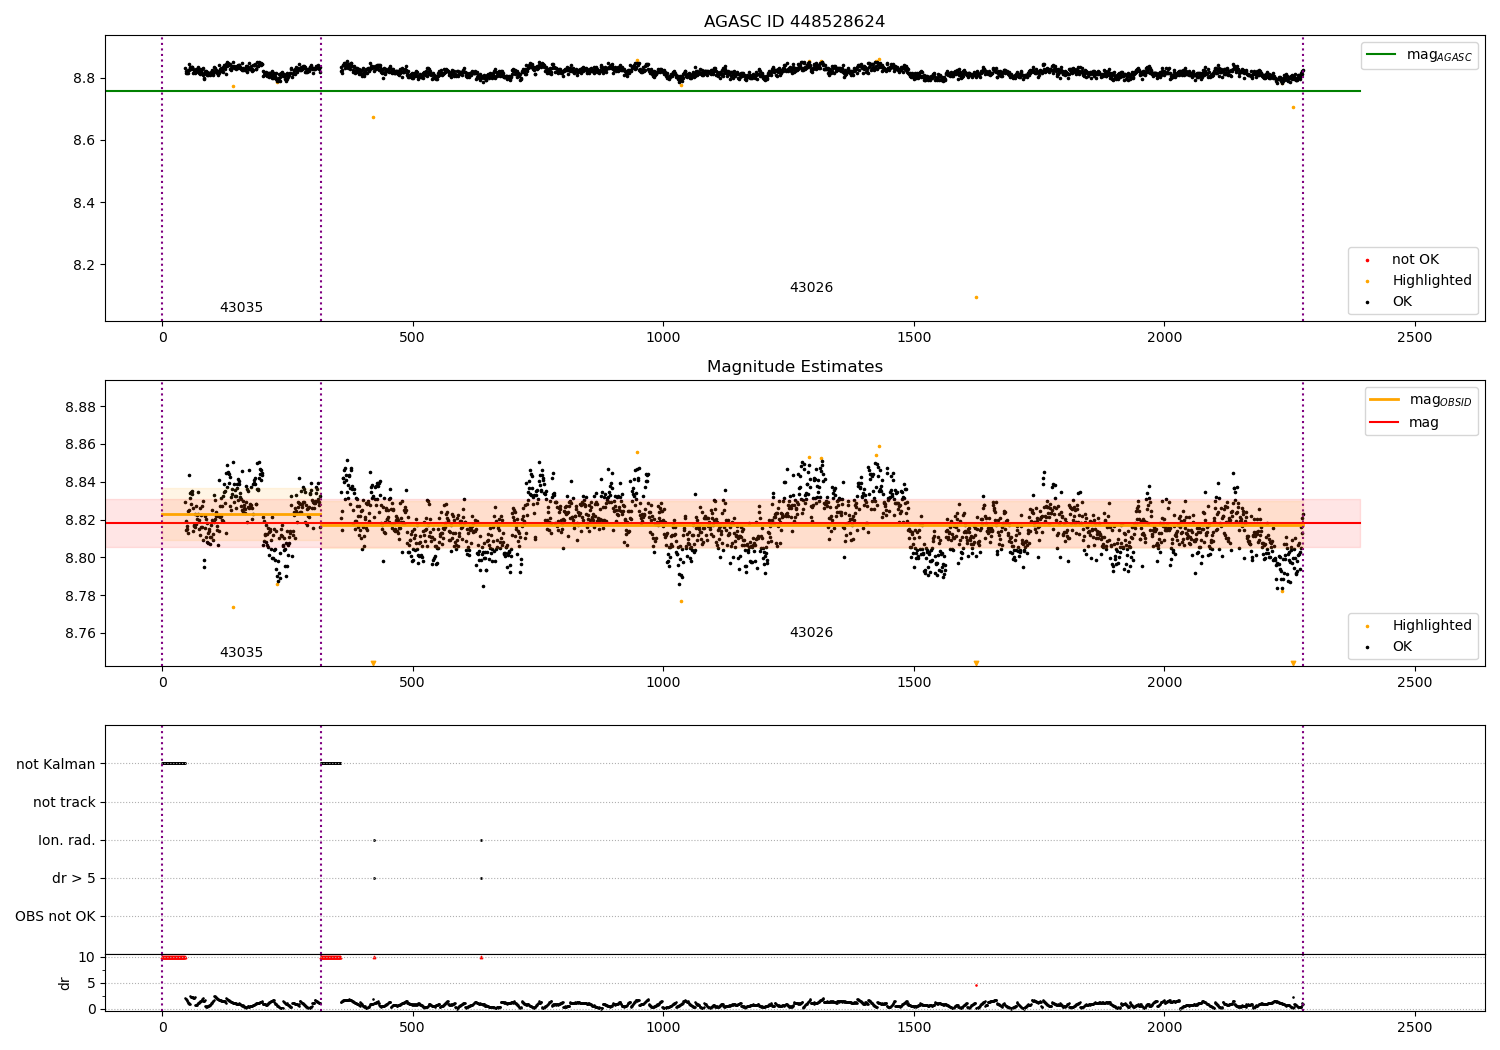Click the 5 tick on the dr axis
The image size is (1500, 1050).
[x=91, y=983]
